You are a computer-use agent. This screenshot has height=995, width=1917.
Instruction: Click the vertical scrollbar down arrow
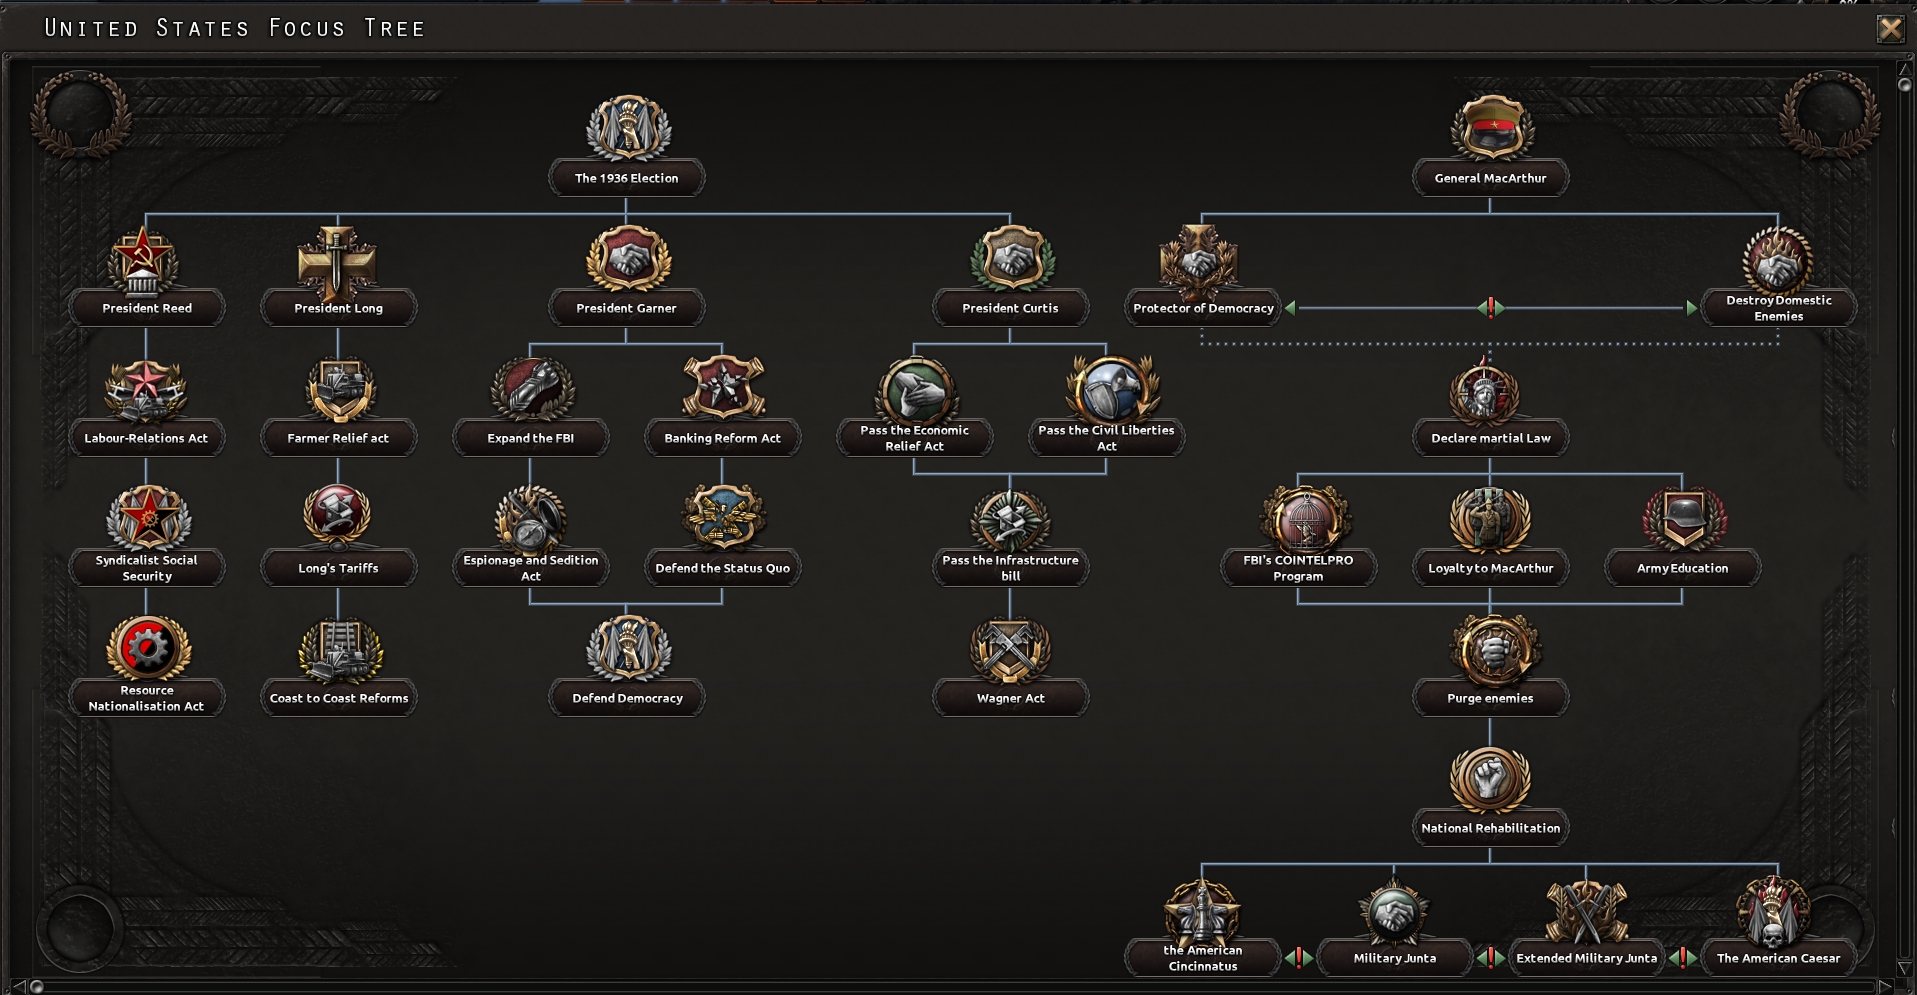[1904, 968]
